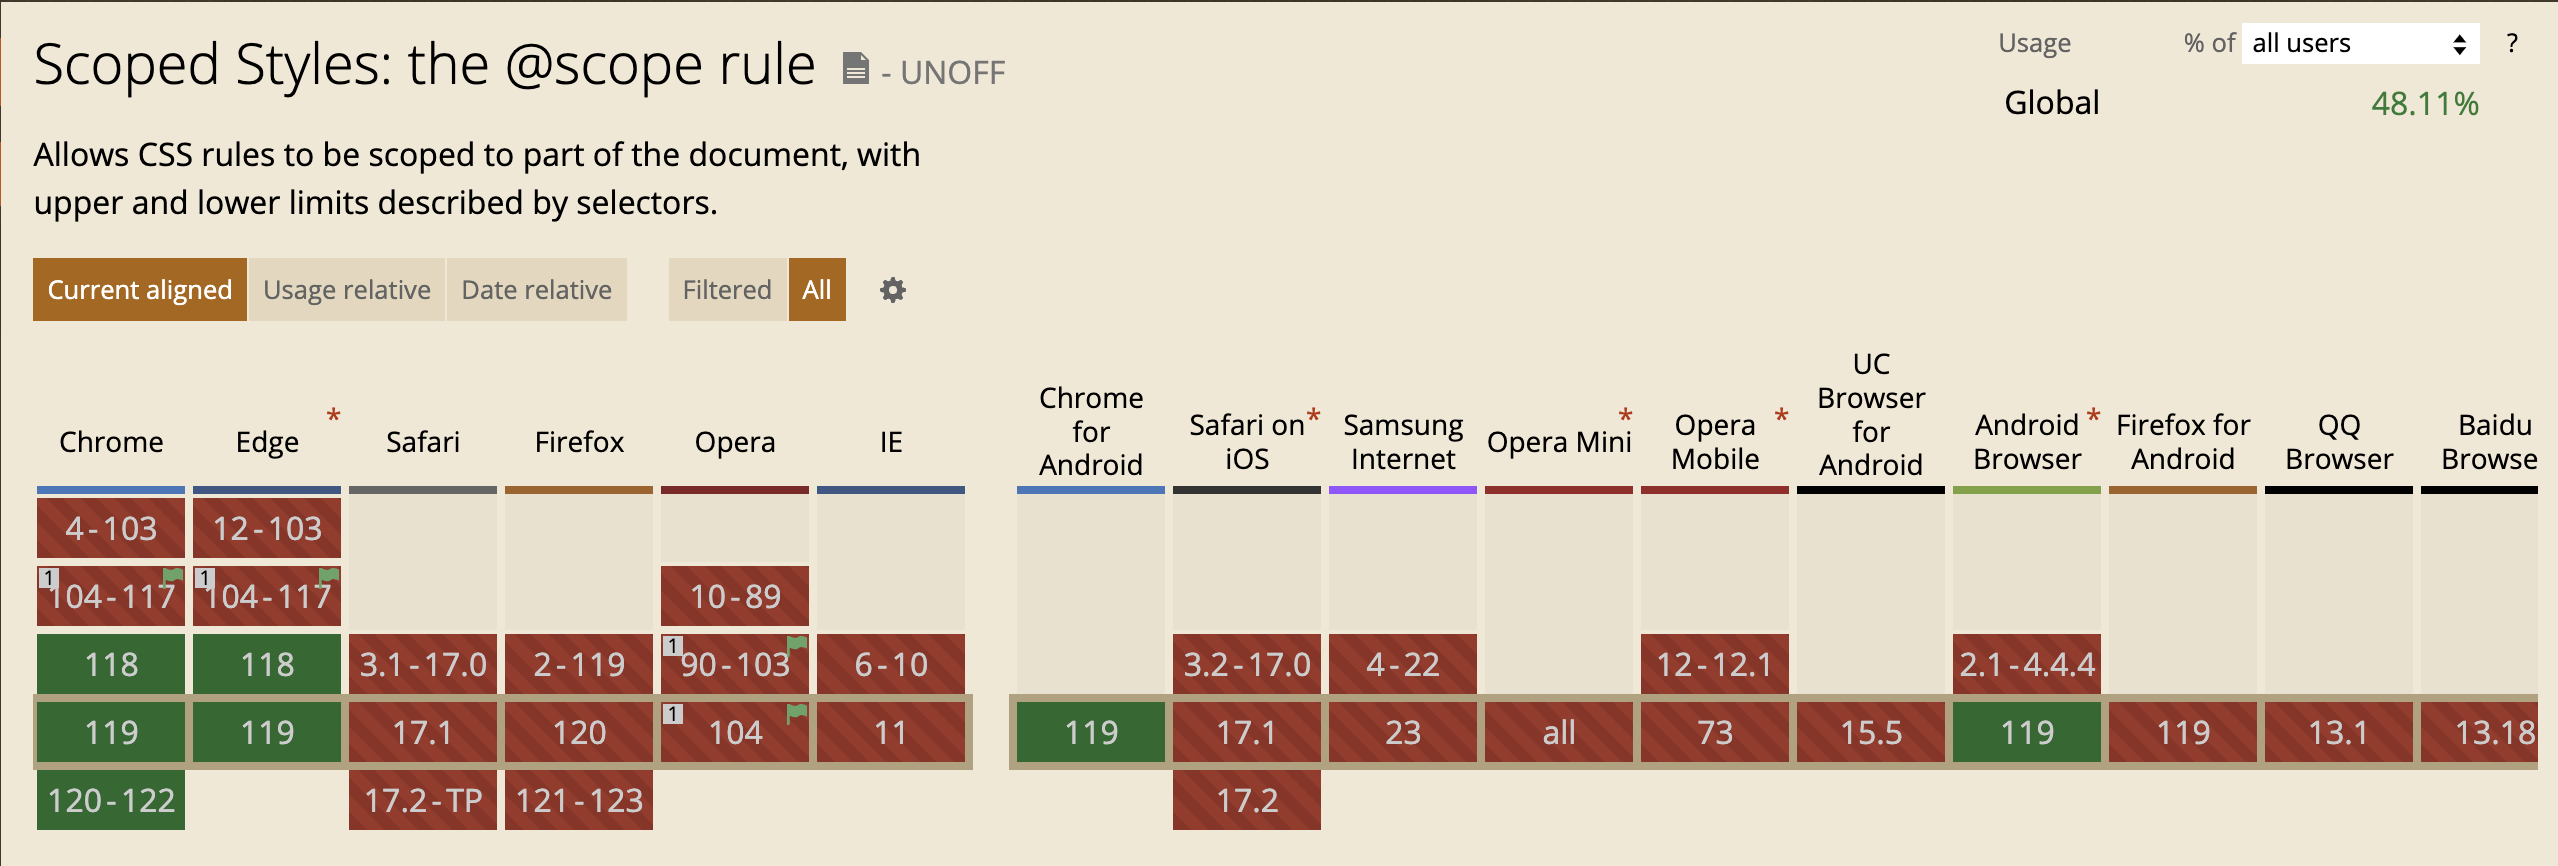This screenshot has width=2558, height=866.
Task: Click the asterisk next to Edge
Action: point(334,415)
